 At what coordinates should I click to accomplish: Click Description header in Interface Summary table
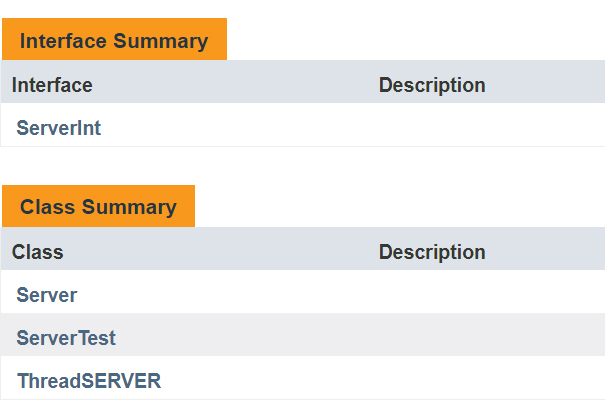pyautogui.click(x=432, y=85)
